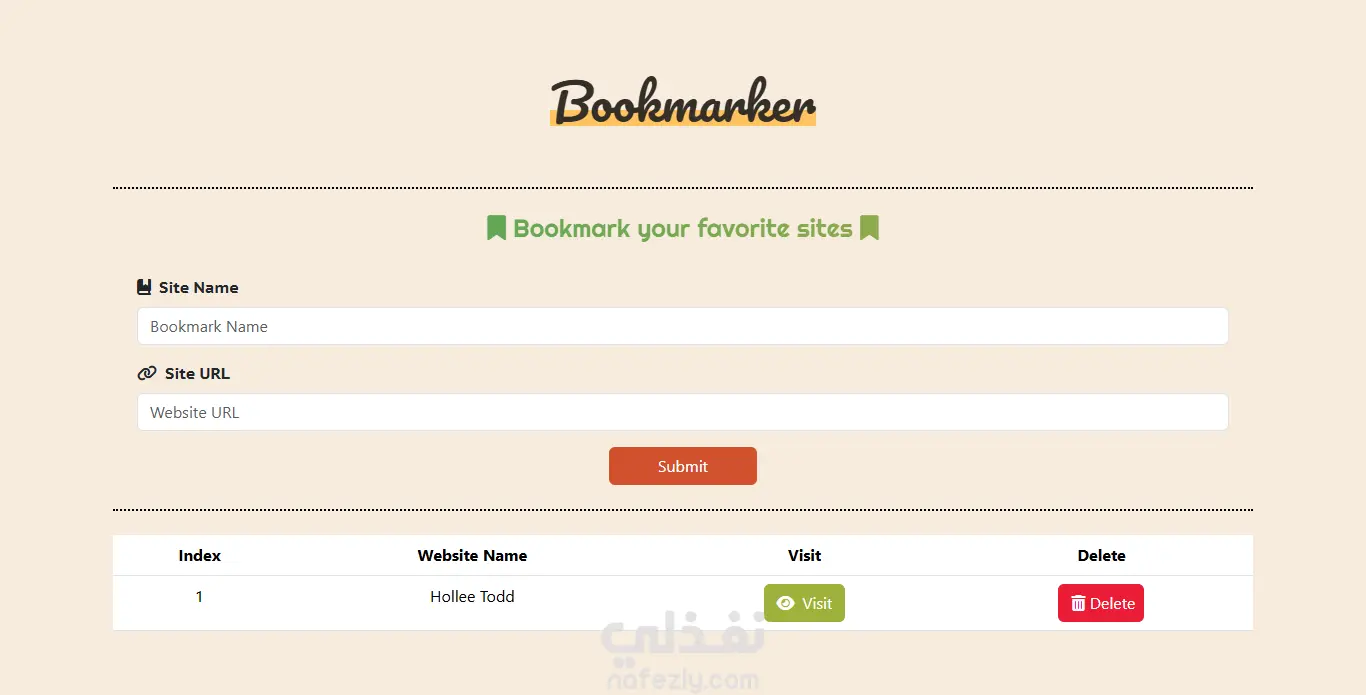Screen dimensions: 1366x695
Task: Visit the Hollee Todd bookmark
Action: (804, 603)
